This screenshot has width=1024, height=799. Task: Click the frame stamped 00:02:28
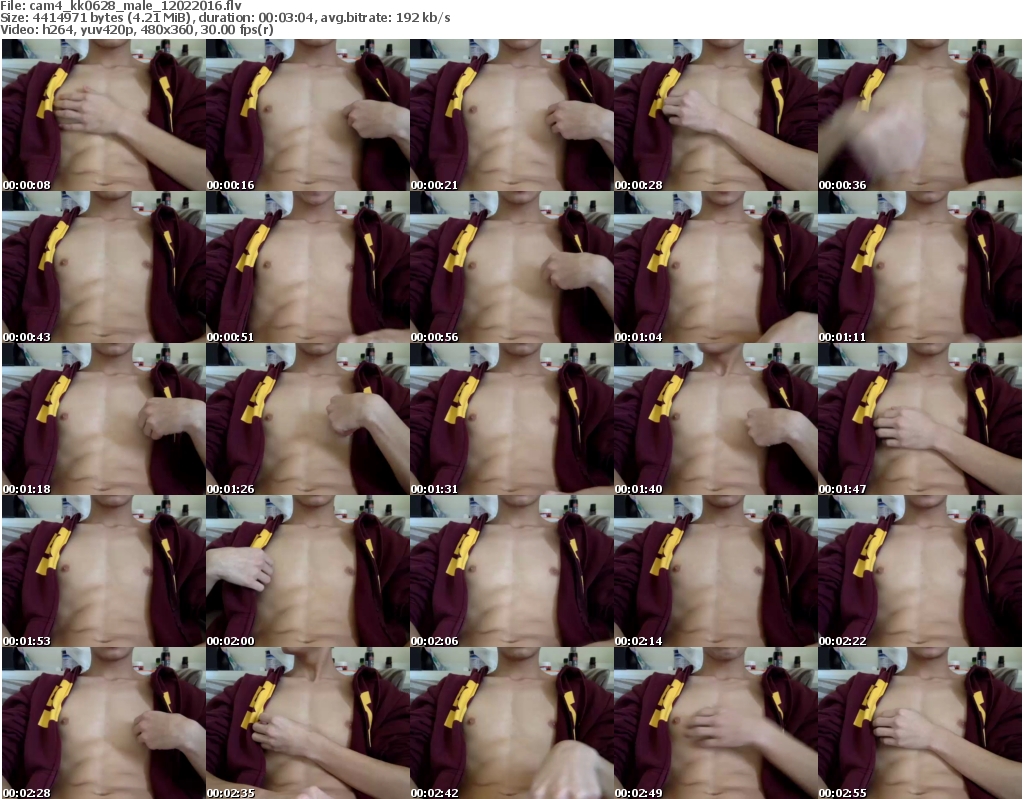[104, 723]
